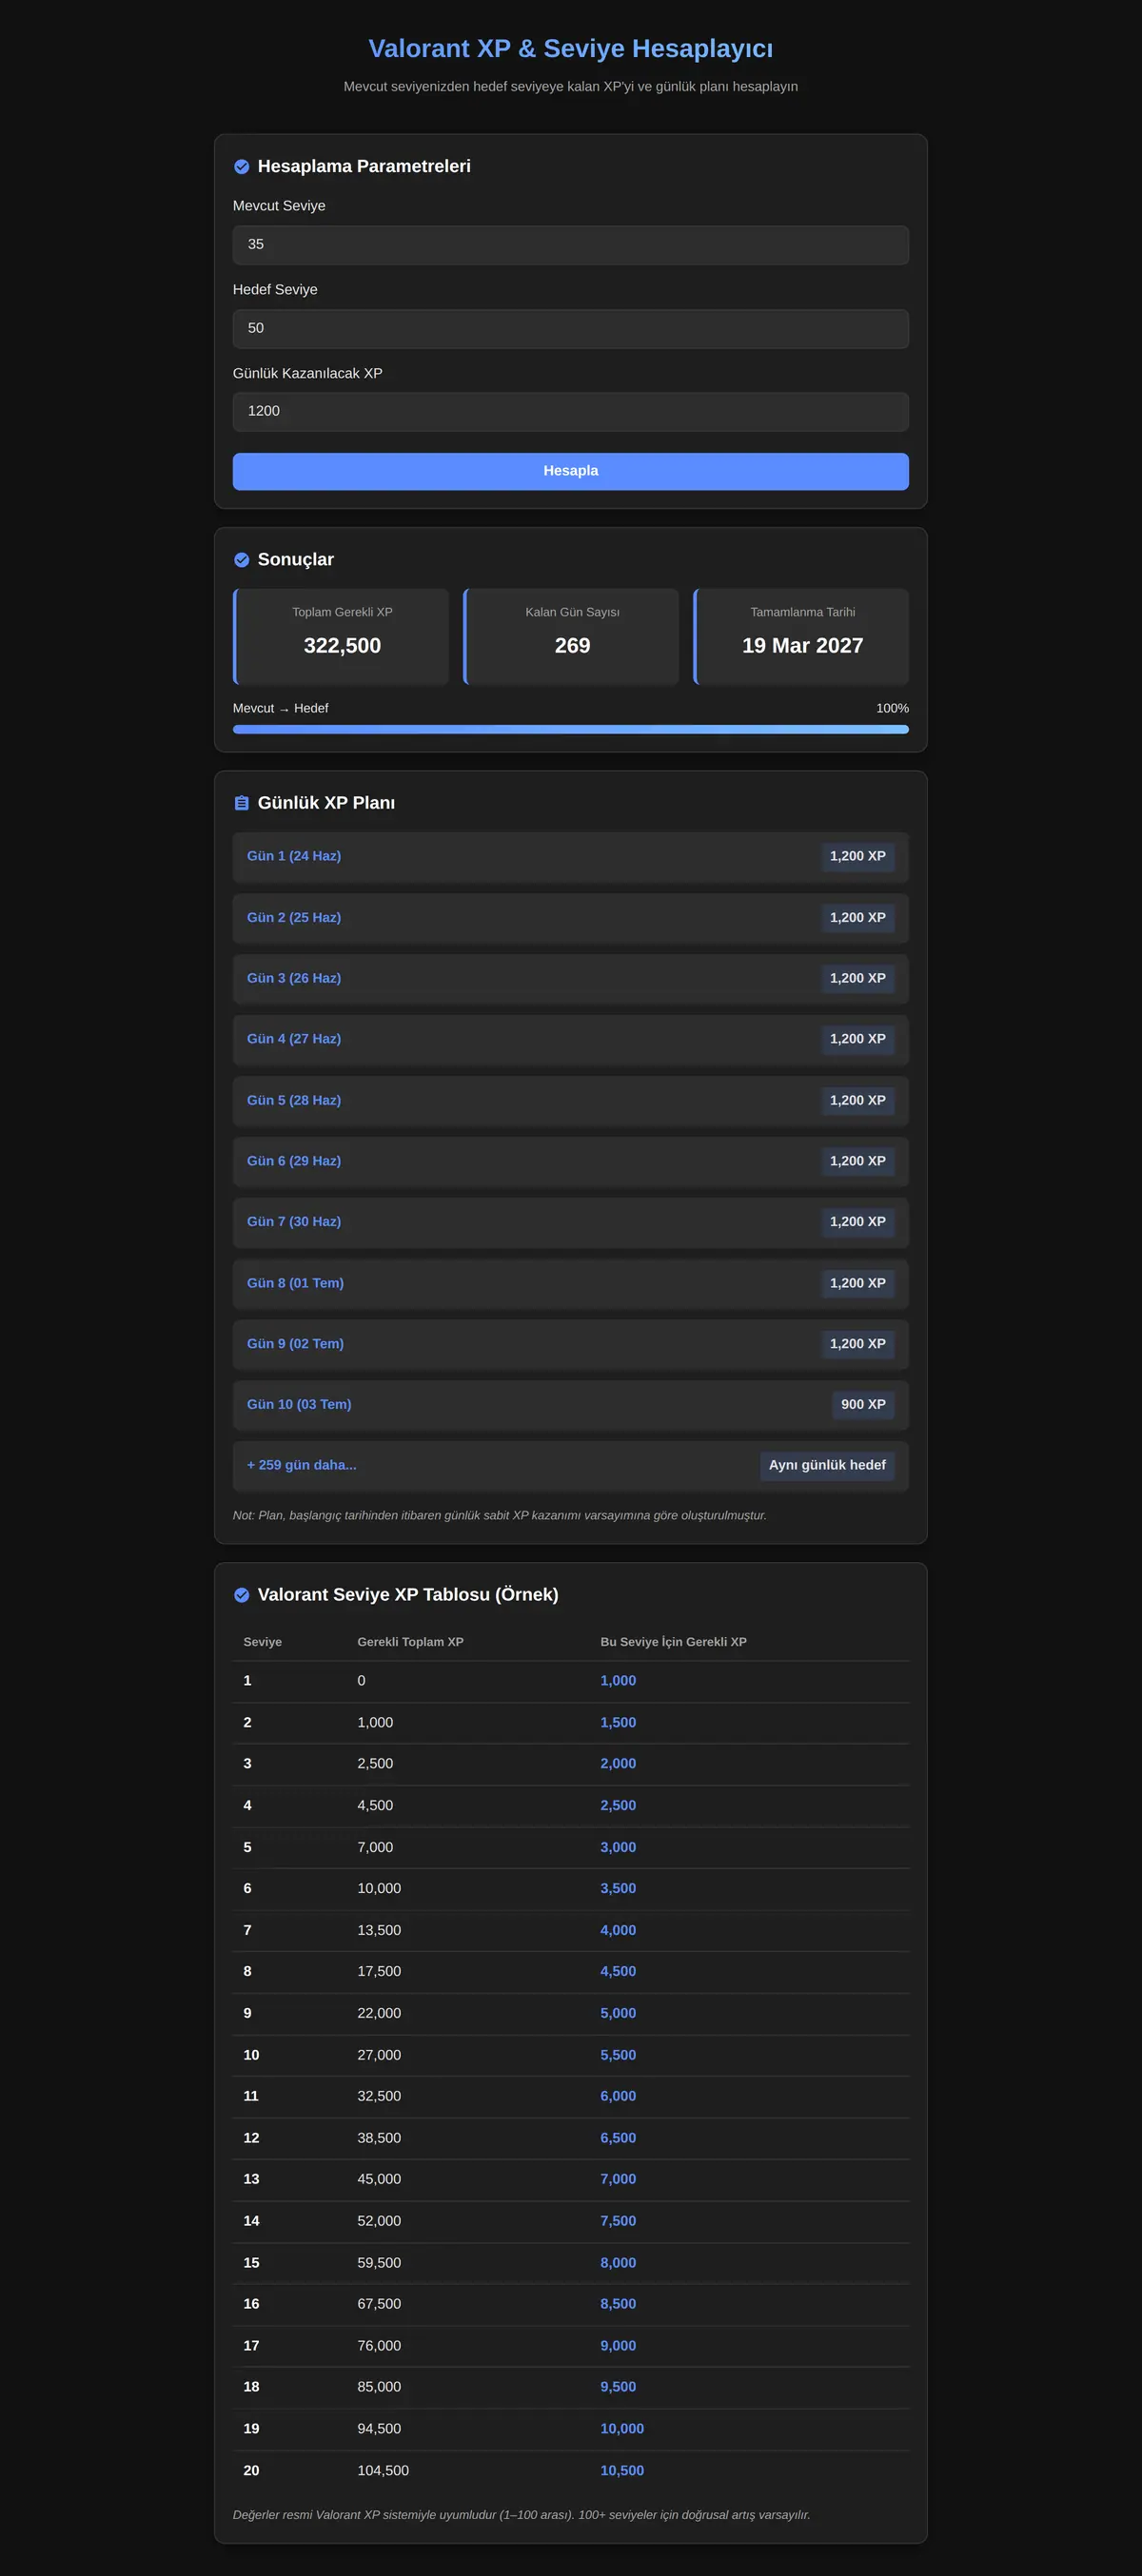Viewport: 1142px width, 2576px height.
Task: Click the Valorant Seviye XP Tablosu icon
Action: (241, 1595)
